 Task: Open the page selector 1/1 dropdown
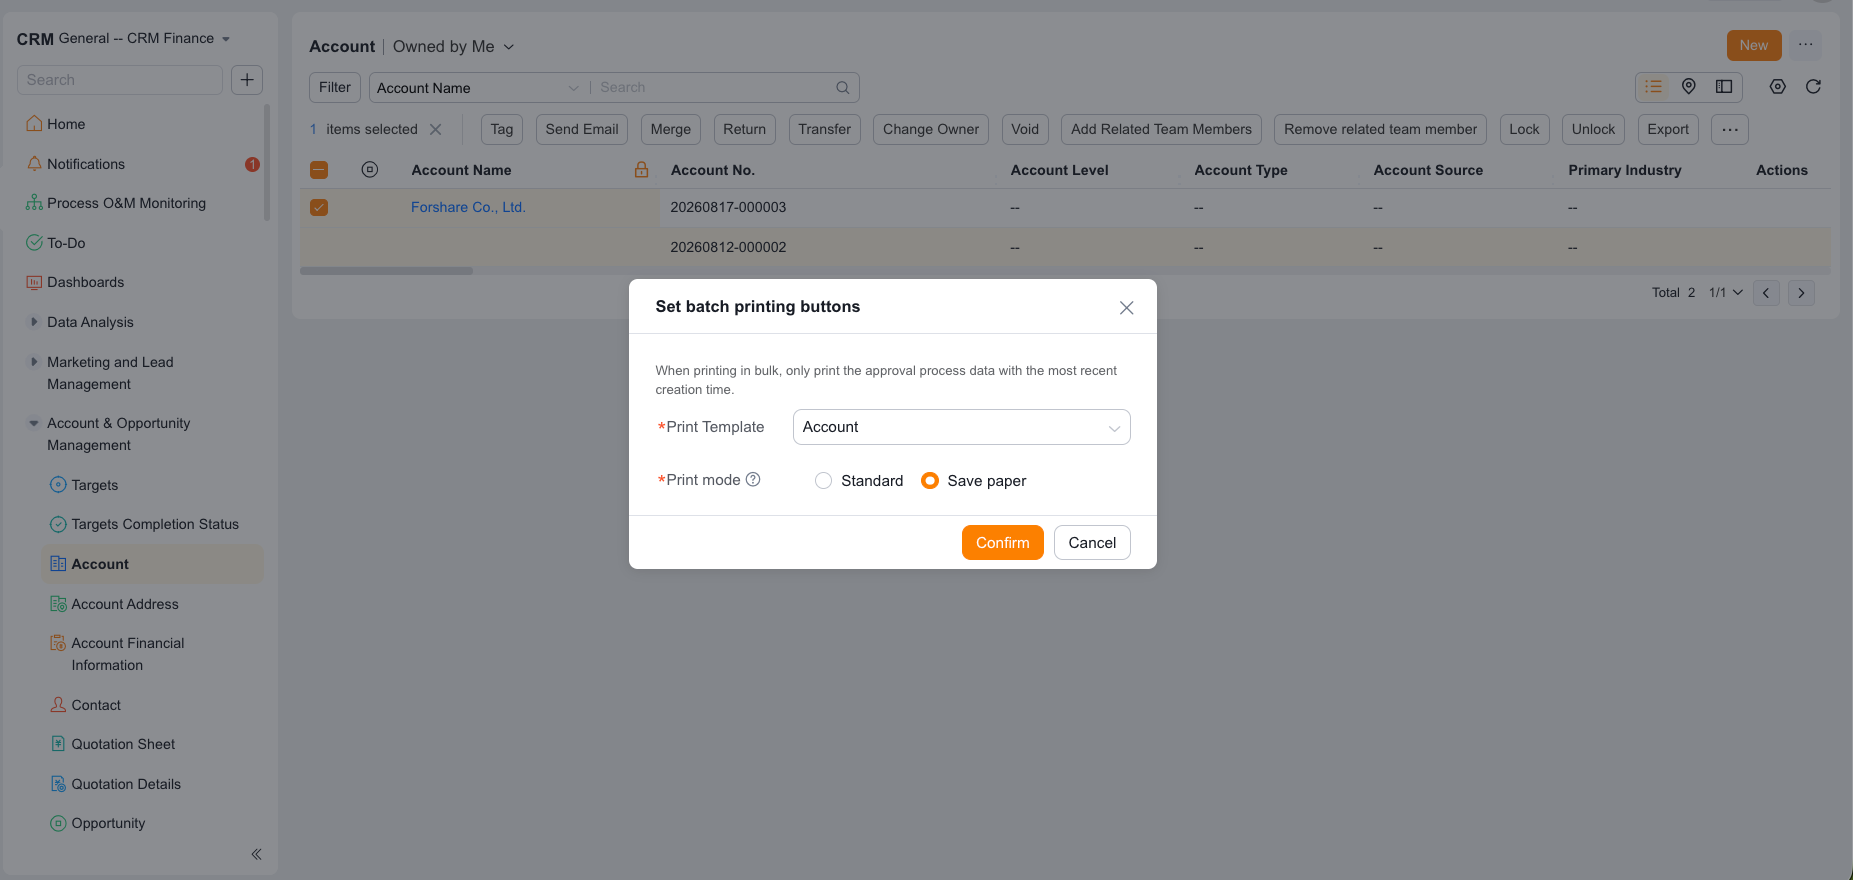tap(1726, 293)
